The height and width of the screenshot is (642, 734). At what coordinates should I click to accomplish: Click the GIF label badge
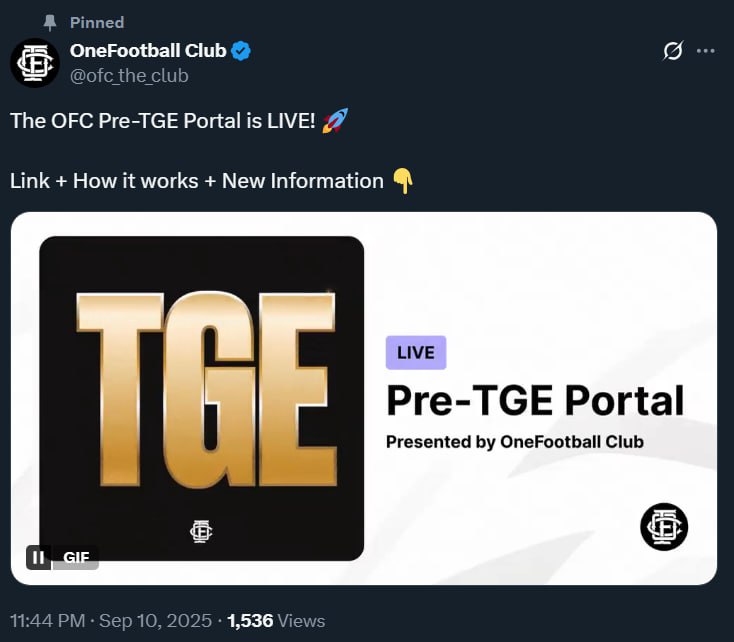point(76,557)
